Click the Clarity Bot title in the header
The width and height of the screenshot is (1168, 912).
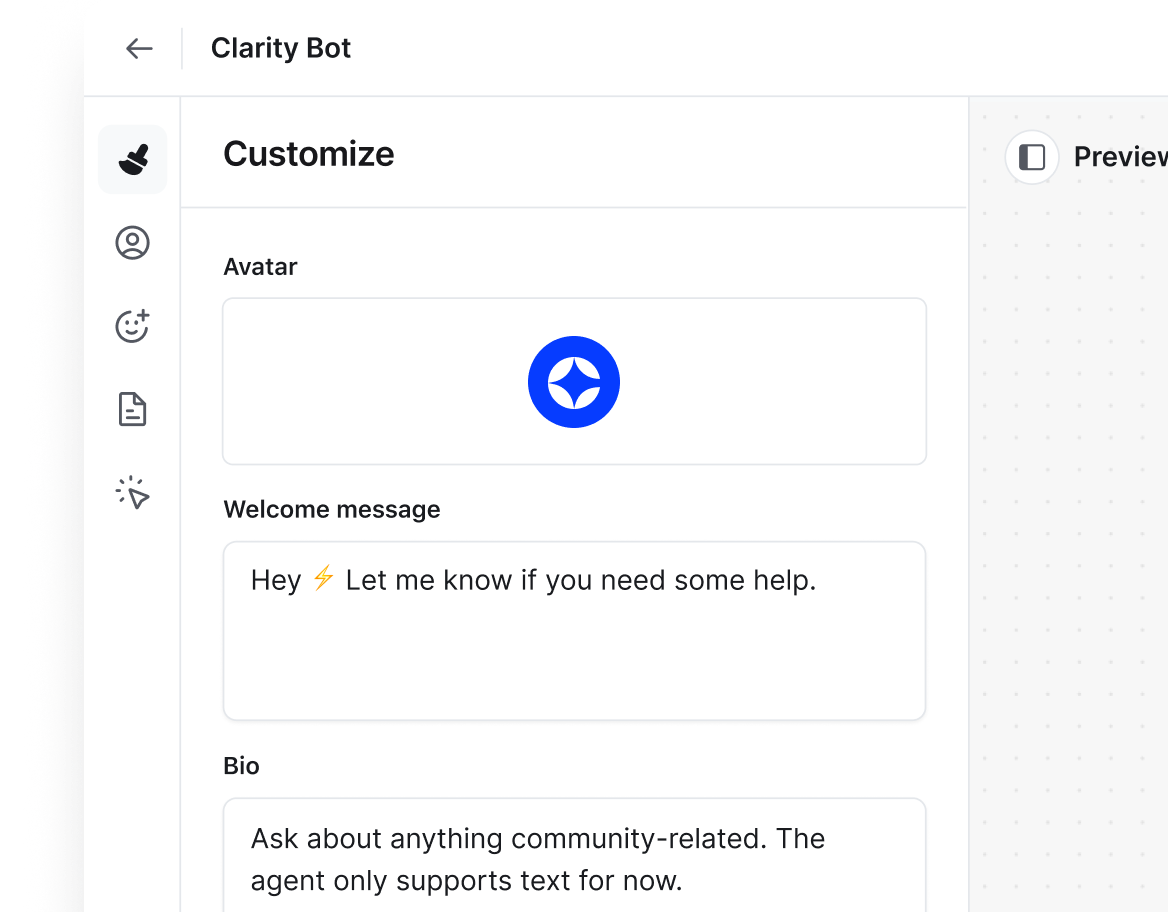(280, 48)
